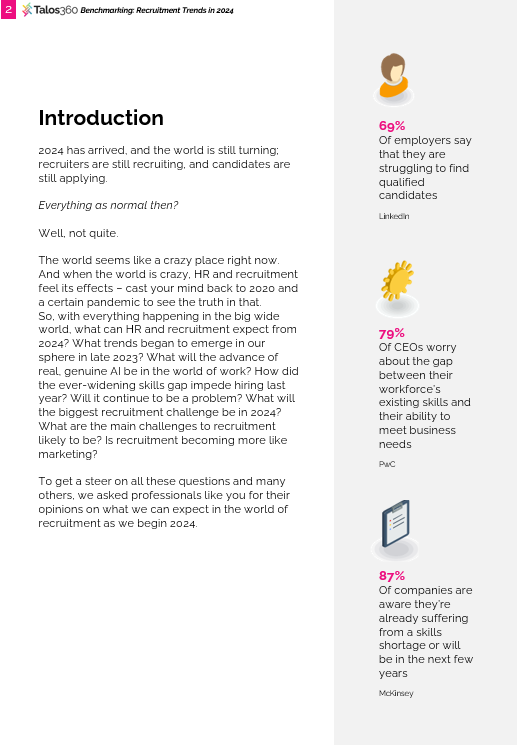This screenshot has width=517, height=745.
Task: Click the header title Benchmarking Recruitment Trends
Action: pyautogui.click(x=157, y=10)
